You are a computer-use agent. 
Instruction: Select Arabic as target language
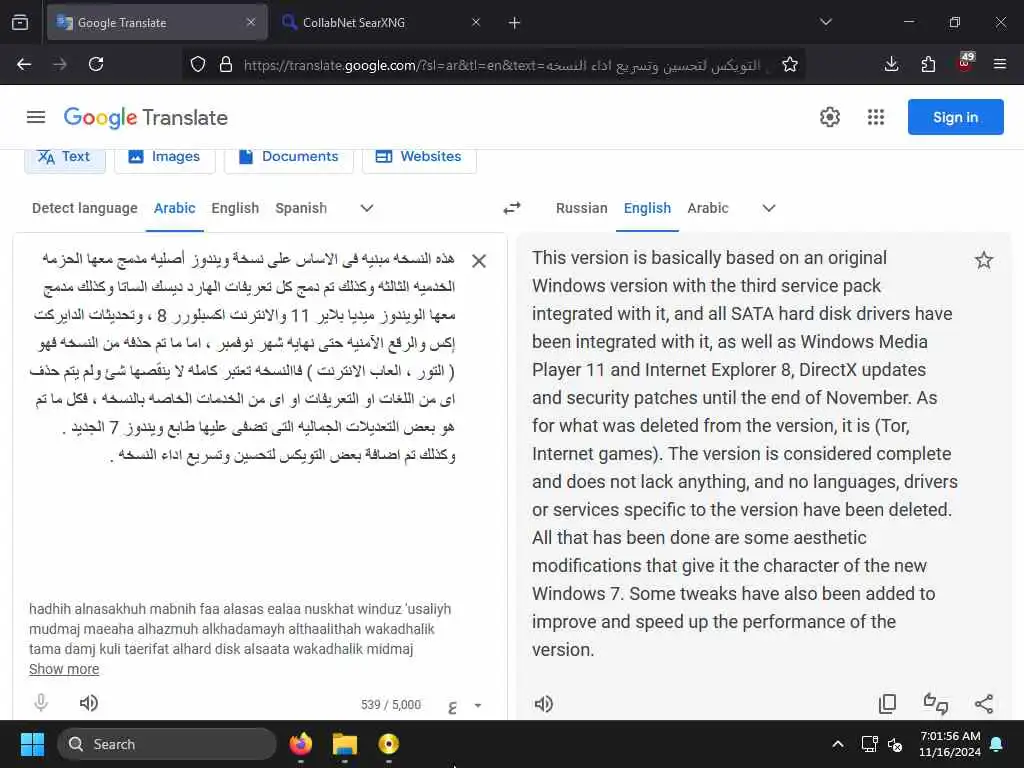[707, 208]
